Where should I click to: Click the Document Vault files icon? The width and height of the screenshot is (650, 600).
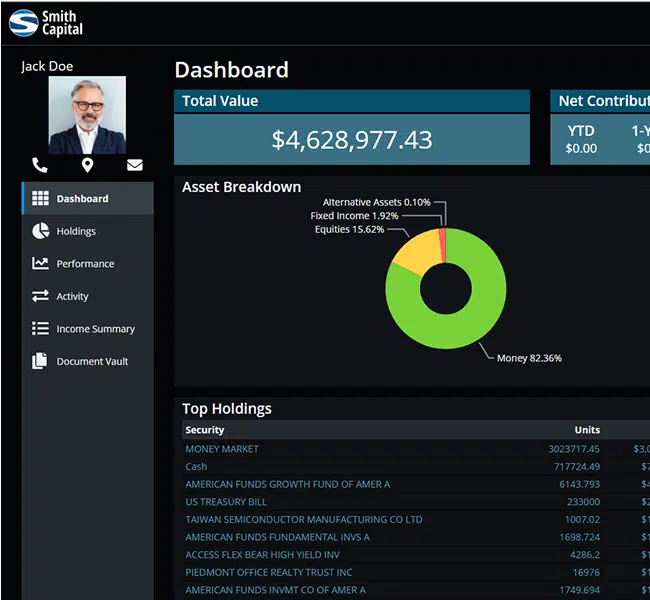point(40,361)
